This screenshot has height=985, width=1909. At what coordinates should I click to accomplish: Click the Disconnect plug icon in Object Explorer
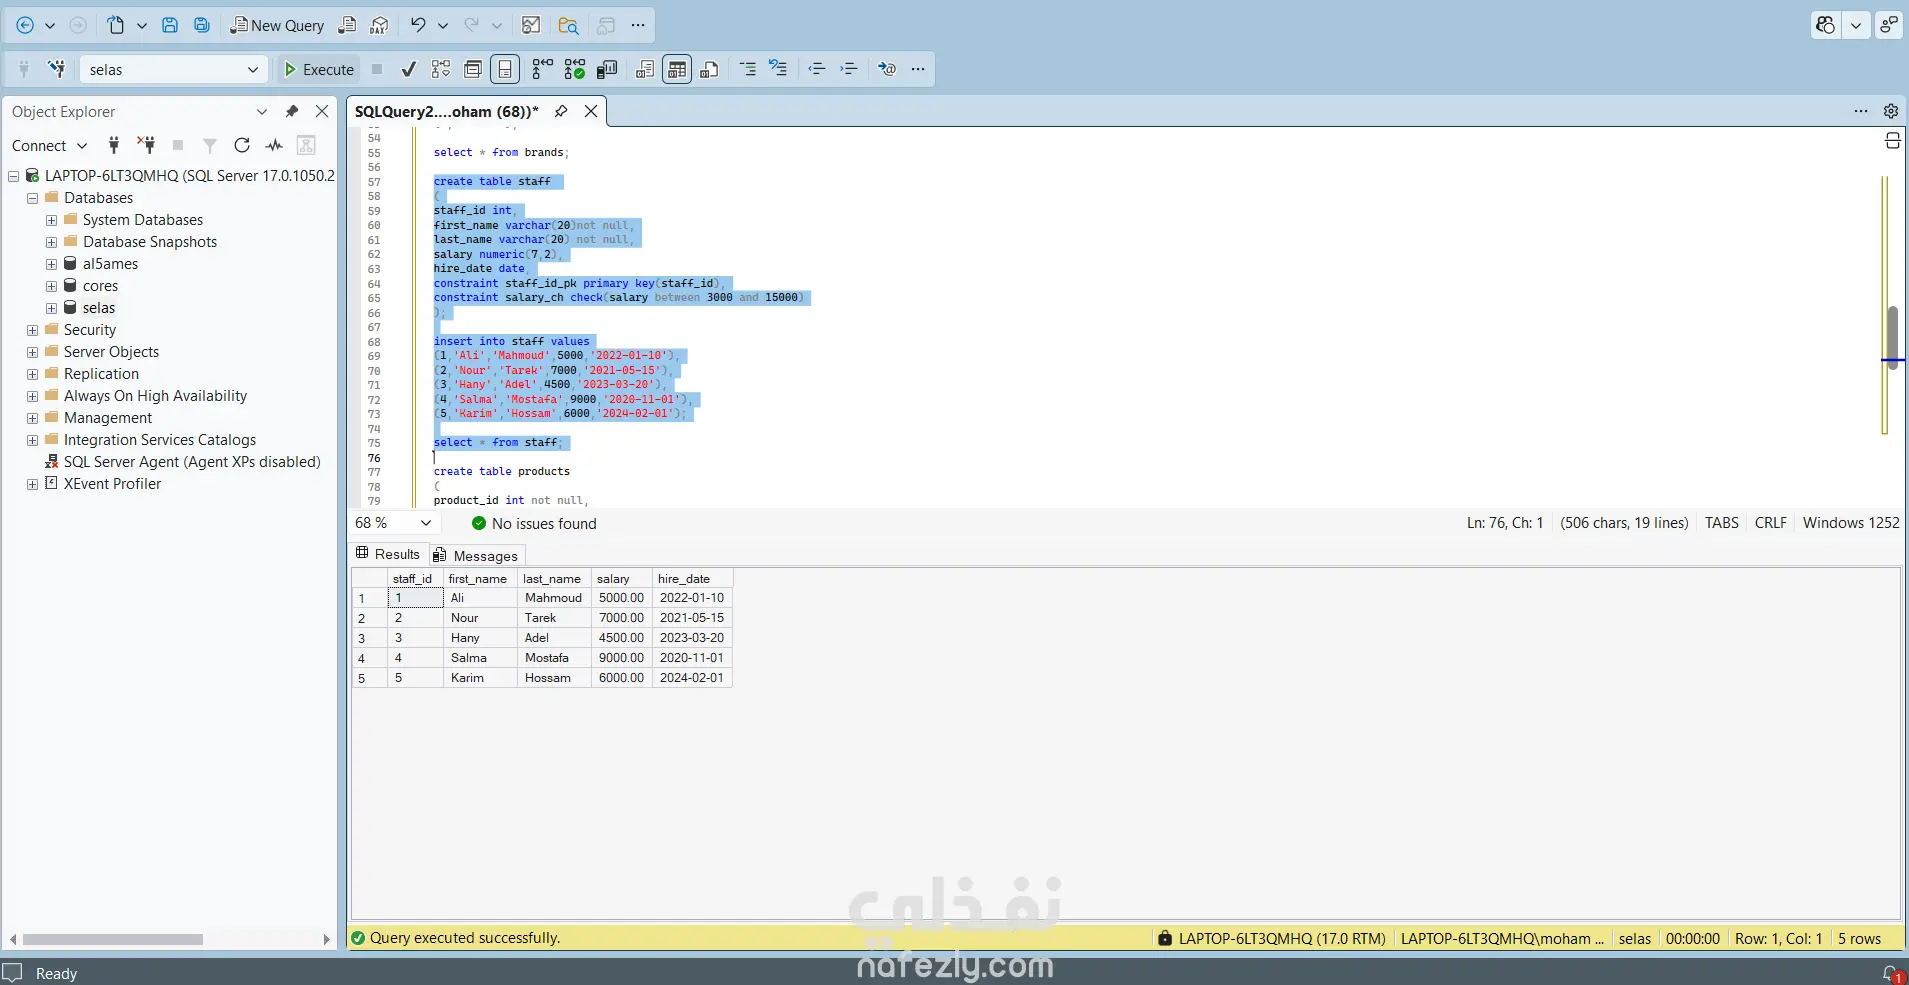[x=146, y=146]
